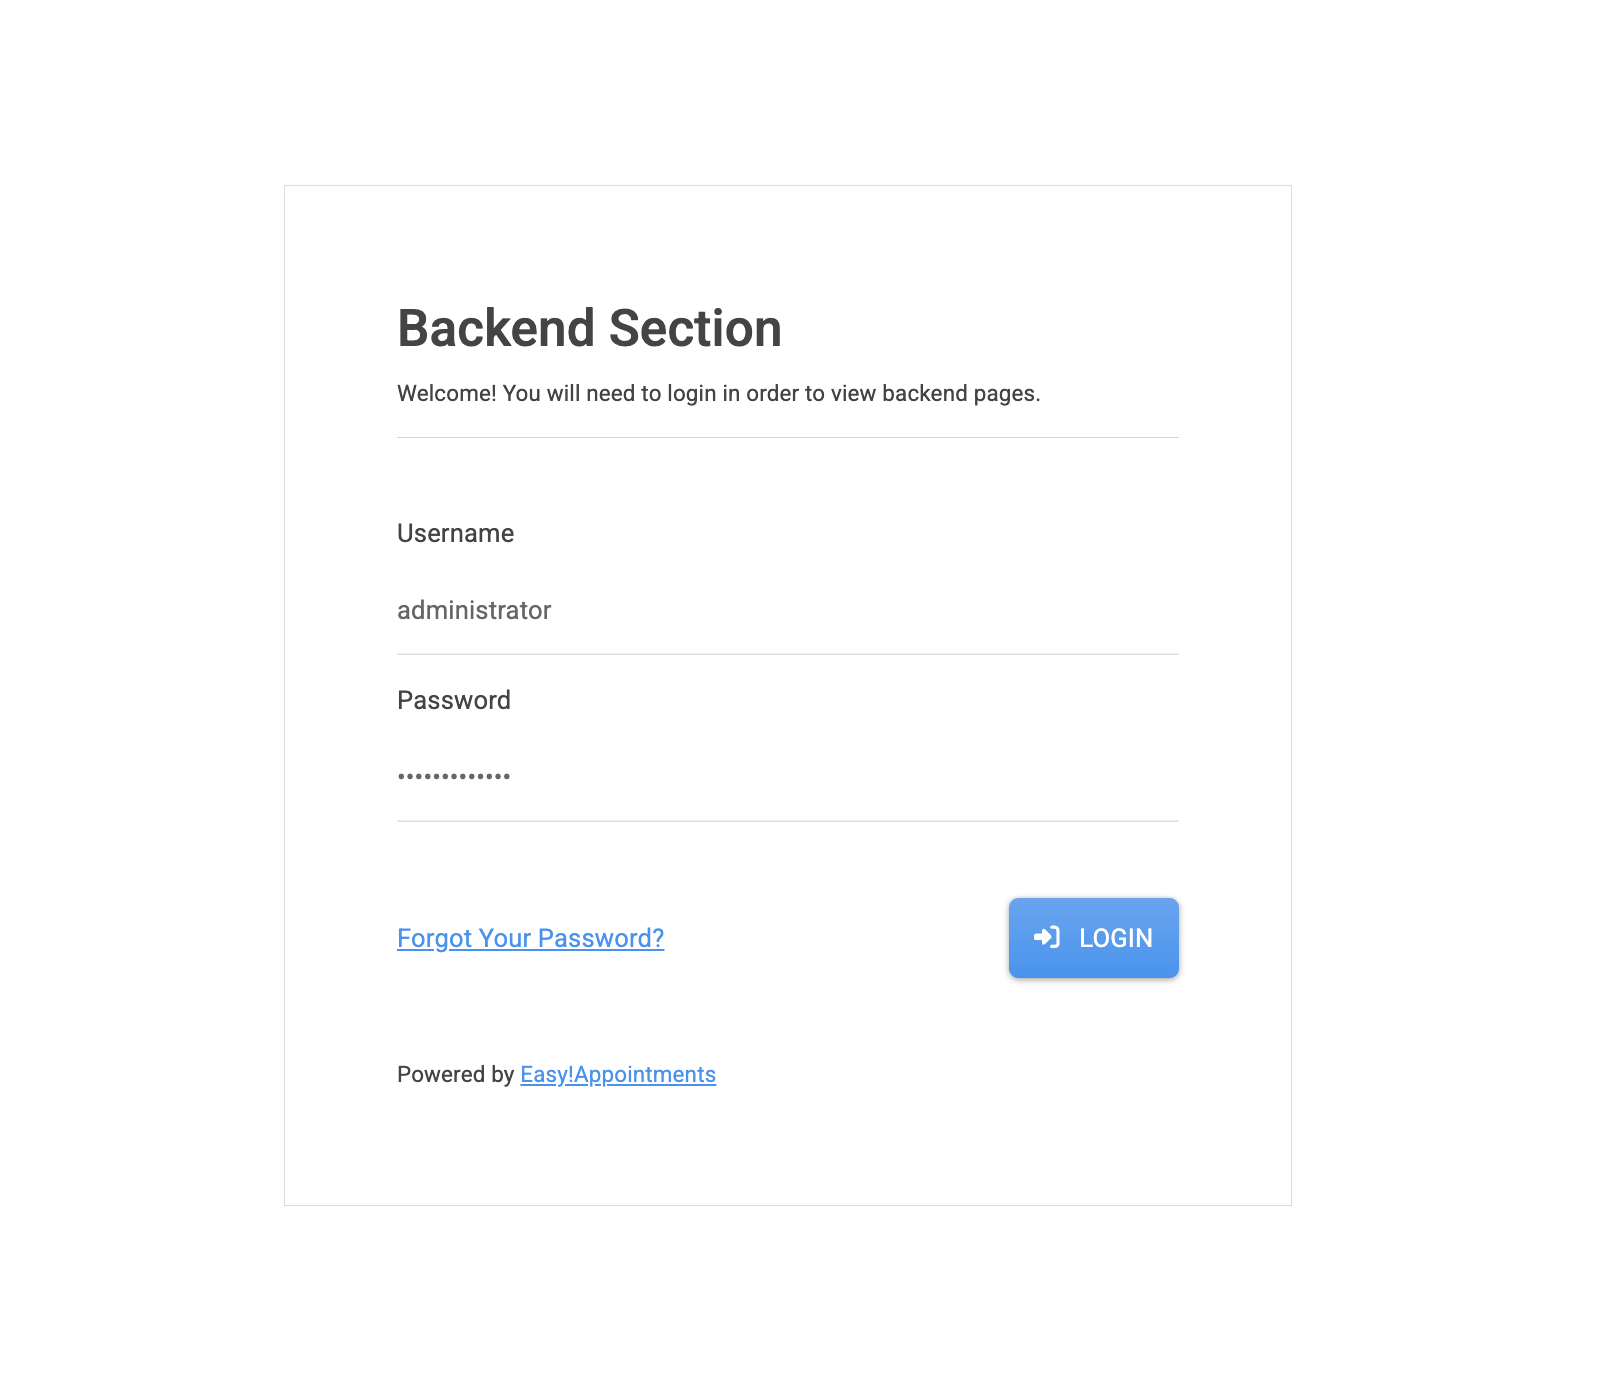The height and width of the screenshot is (1384, 1602).
Task: Click the Backend Section heading
Action: tap(590, 328)
